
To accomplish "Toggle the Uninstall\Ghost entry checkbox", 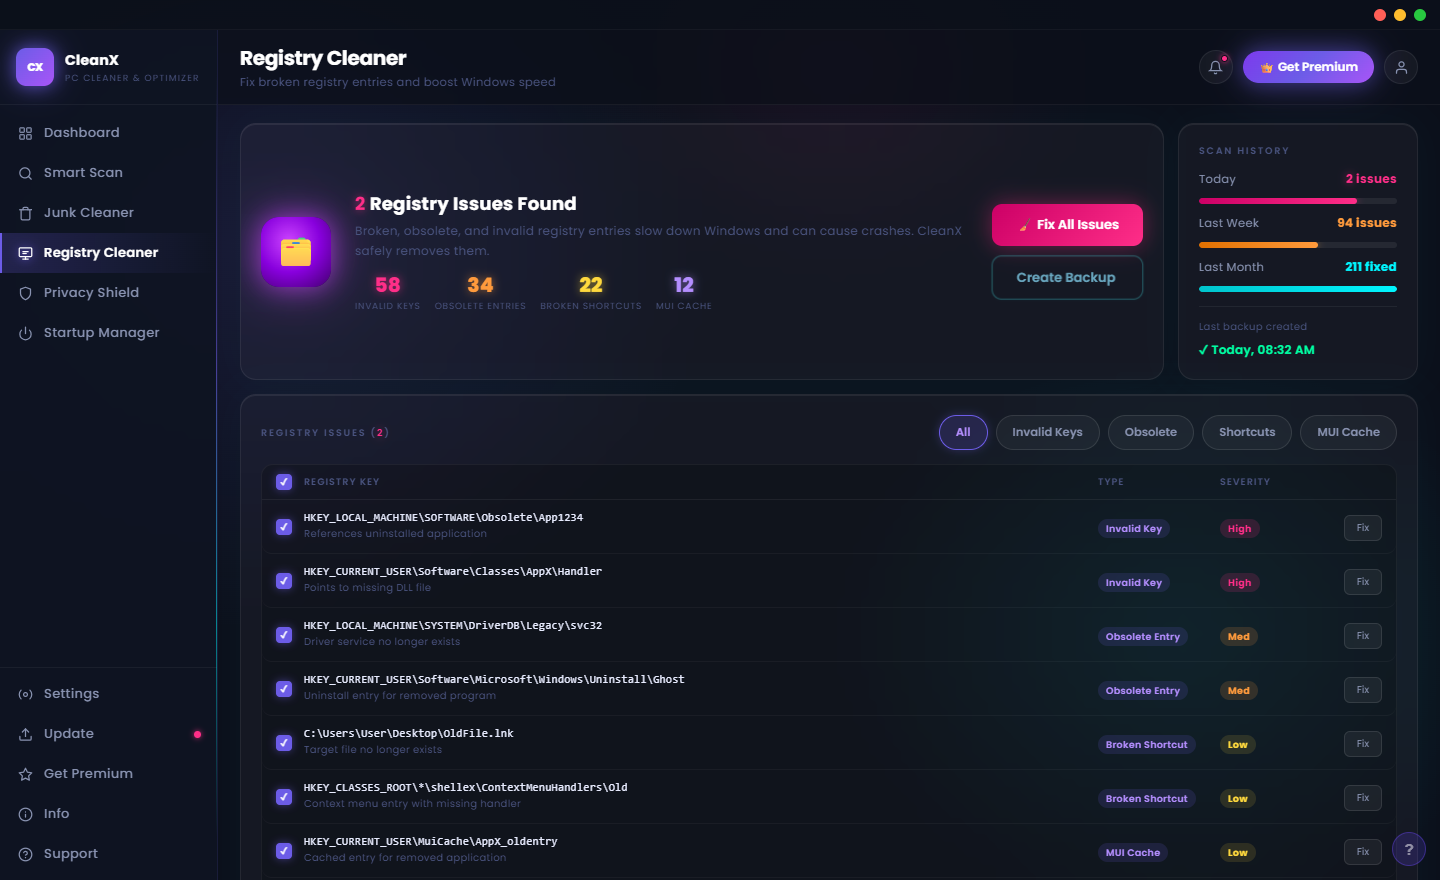I will point(284,688).
